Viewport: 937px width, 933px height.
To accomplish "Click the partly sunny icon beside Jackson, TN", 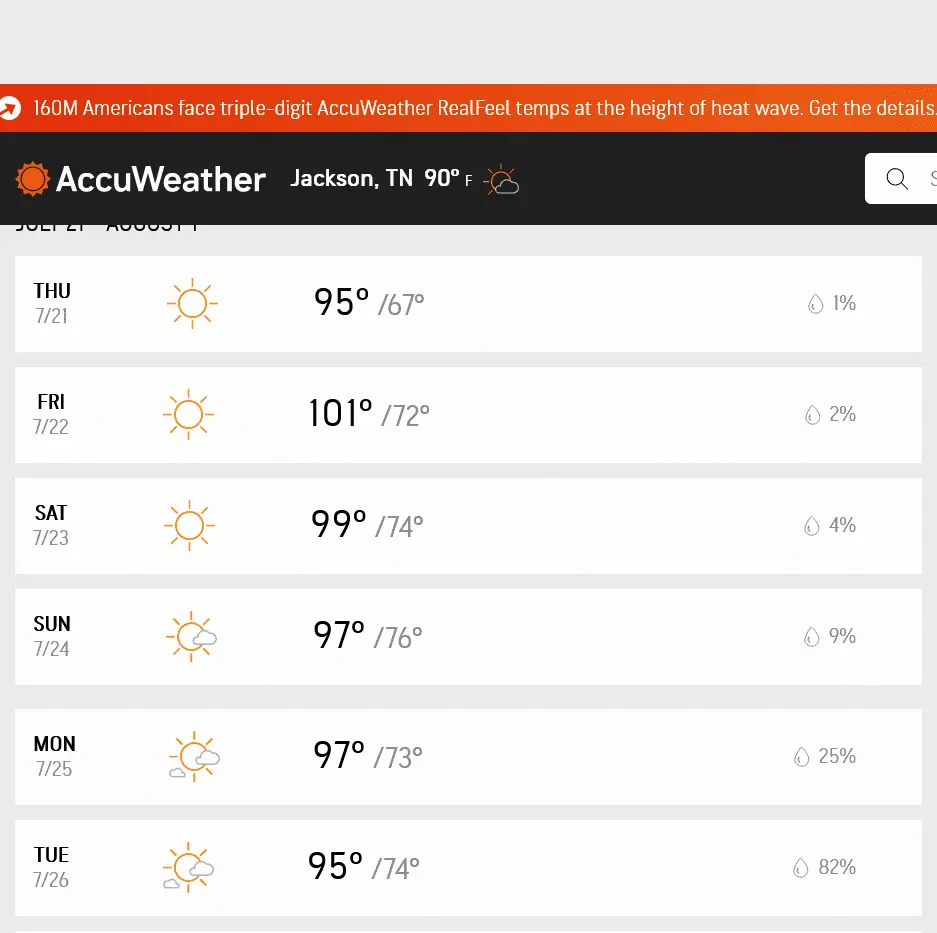I will [501, 181].
